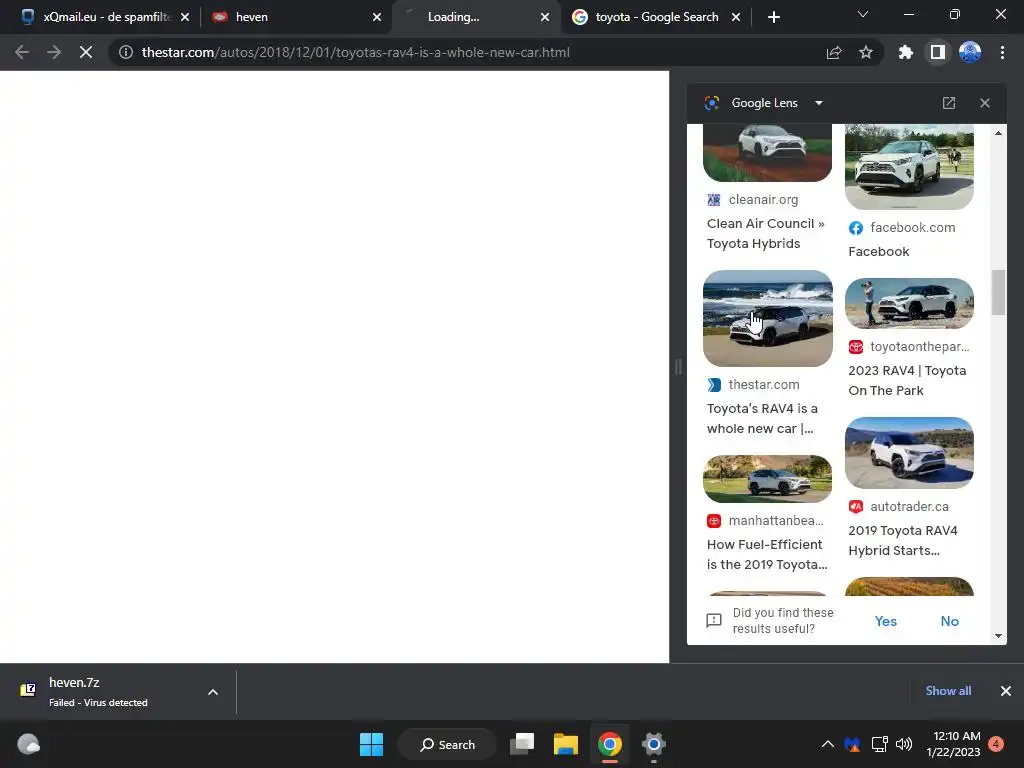1024x768 pixels.
Task: Open a new browser tab
Action: pyautogui.click(x=774, y=17)
